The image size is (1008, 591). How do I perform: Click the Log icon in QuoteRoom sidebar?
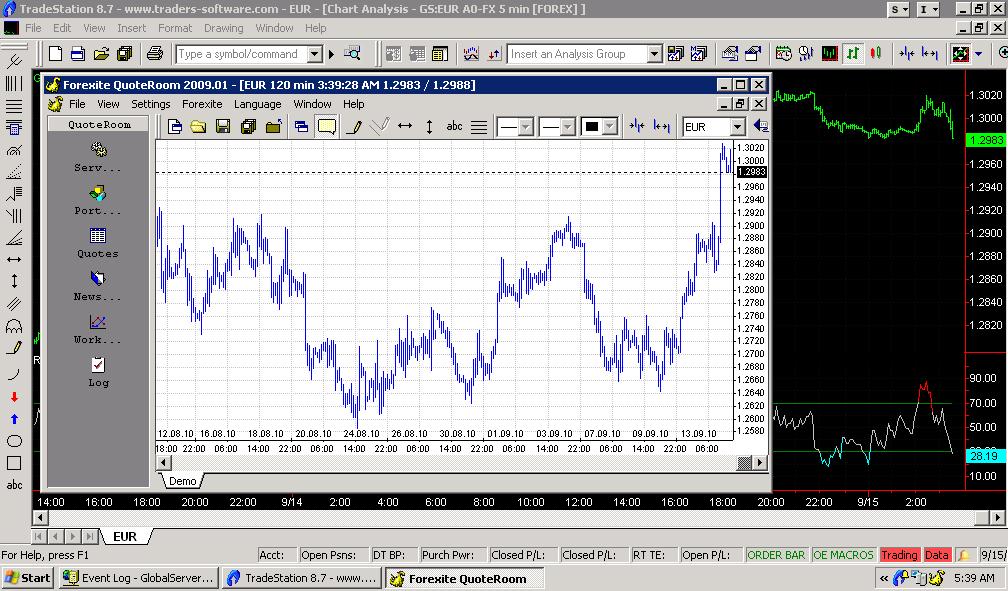click(97, 371)
